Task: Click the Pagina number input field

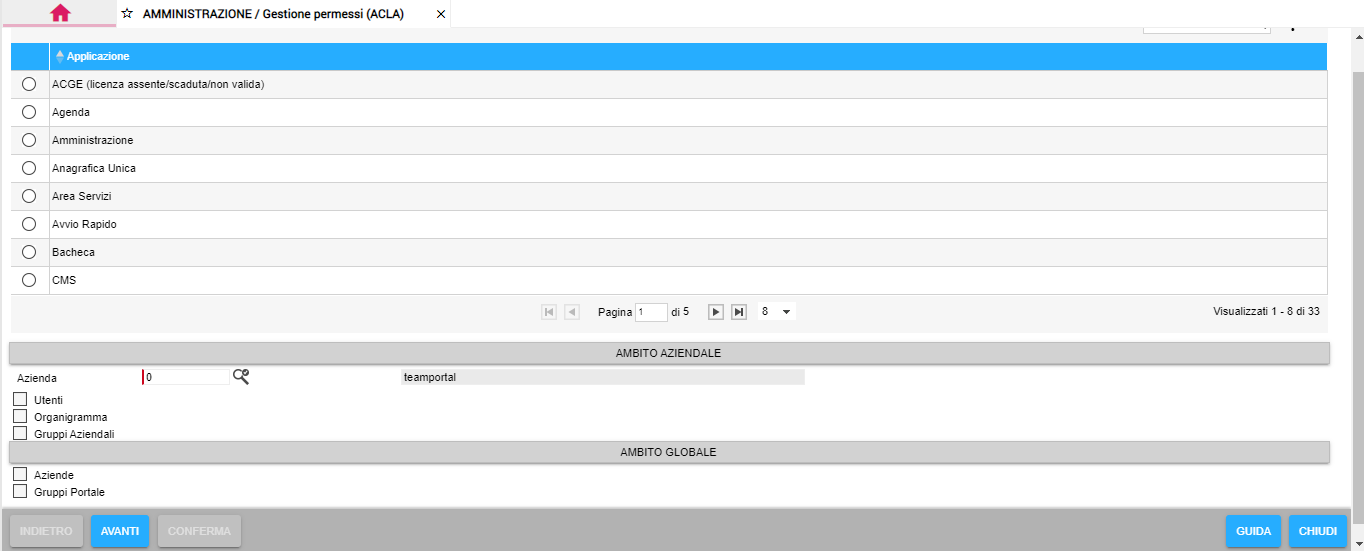Action: (651, 312)
